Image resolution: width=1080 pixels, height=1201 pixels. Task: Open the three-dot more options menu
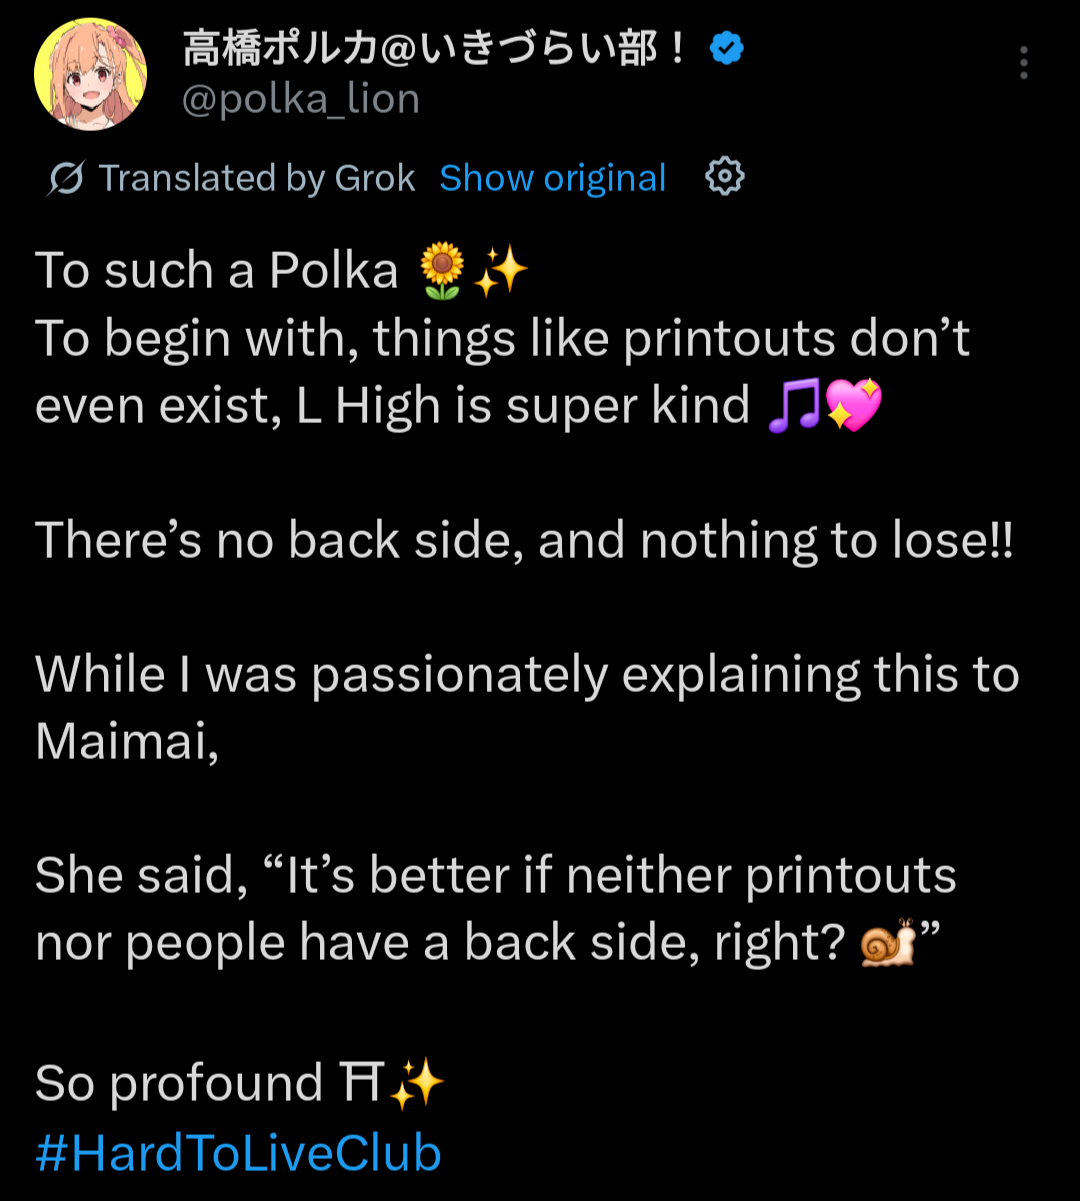1023,63
